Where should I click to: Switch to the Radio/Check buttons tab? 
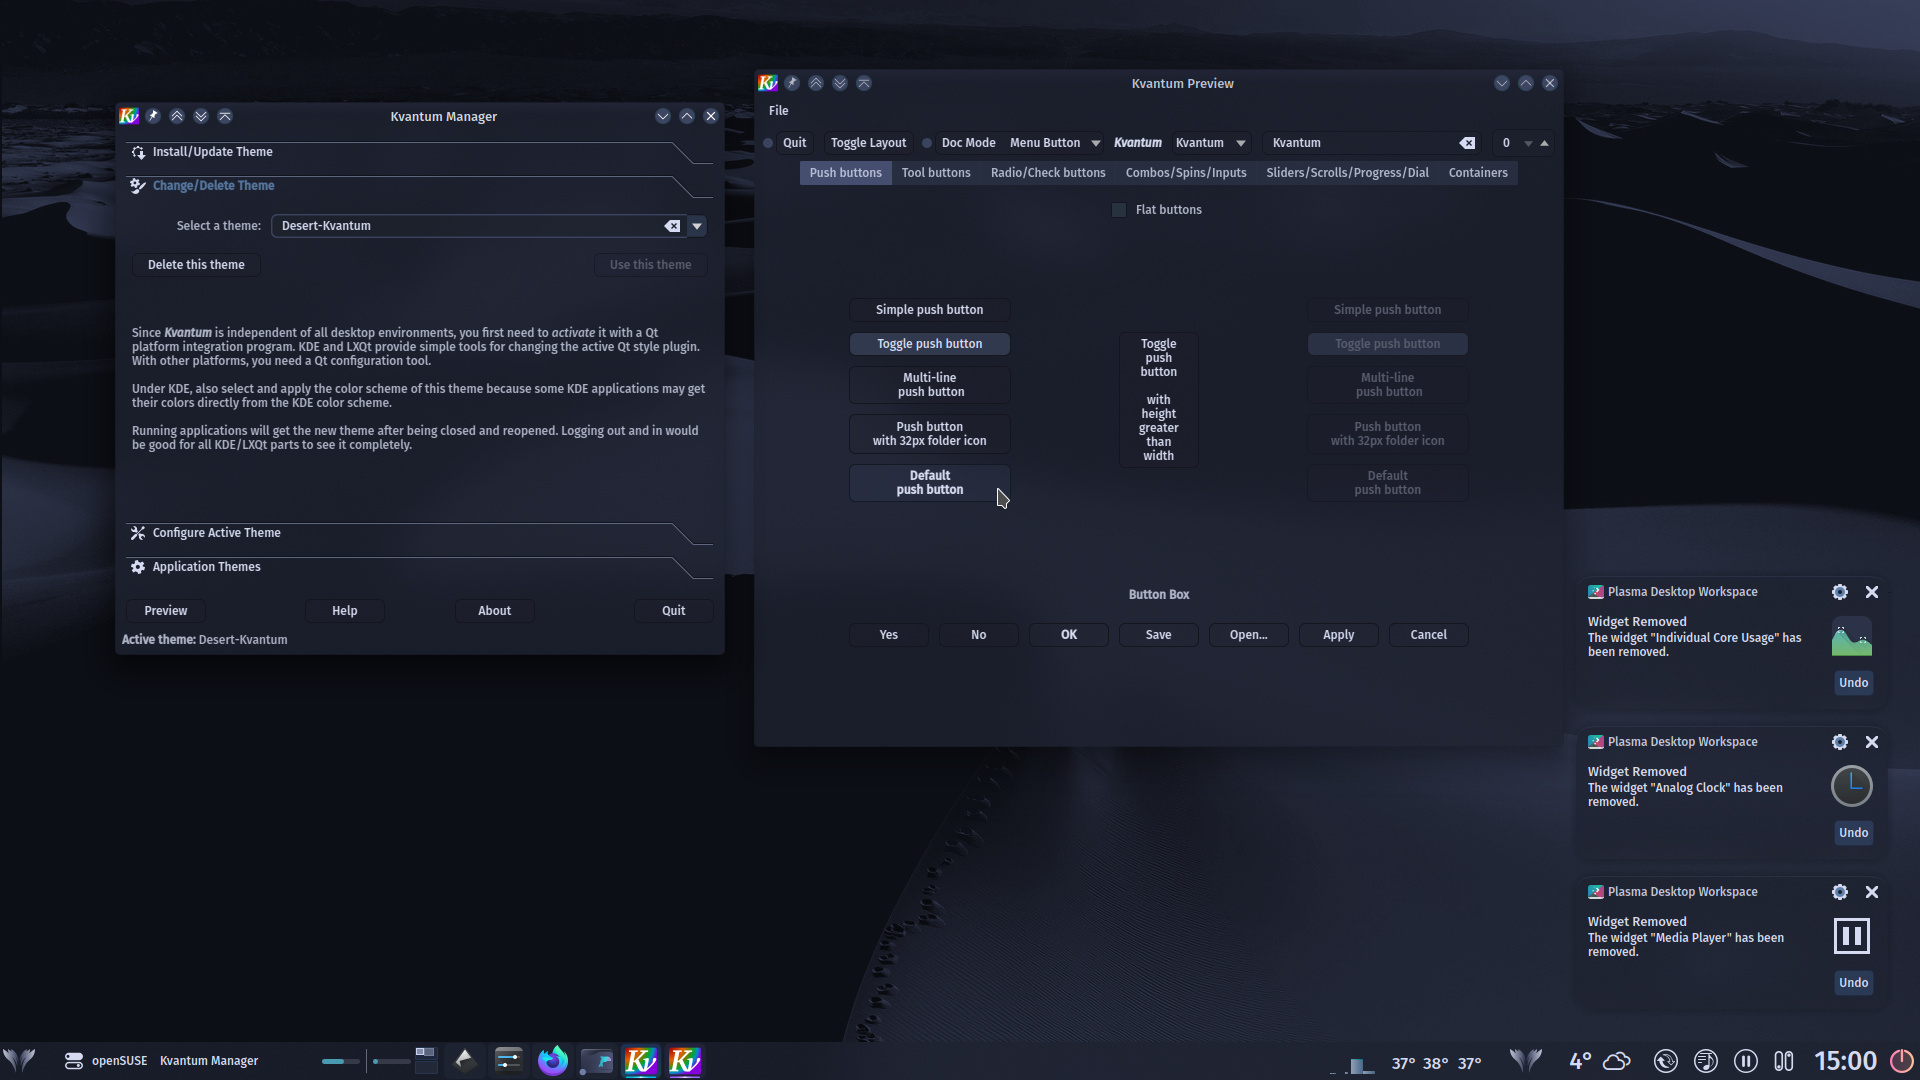[1048, 173]
